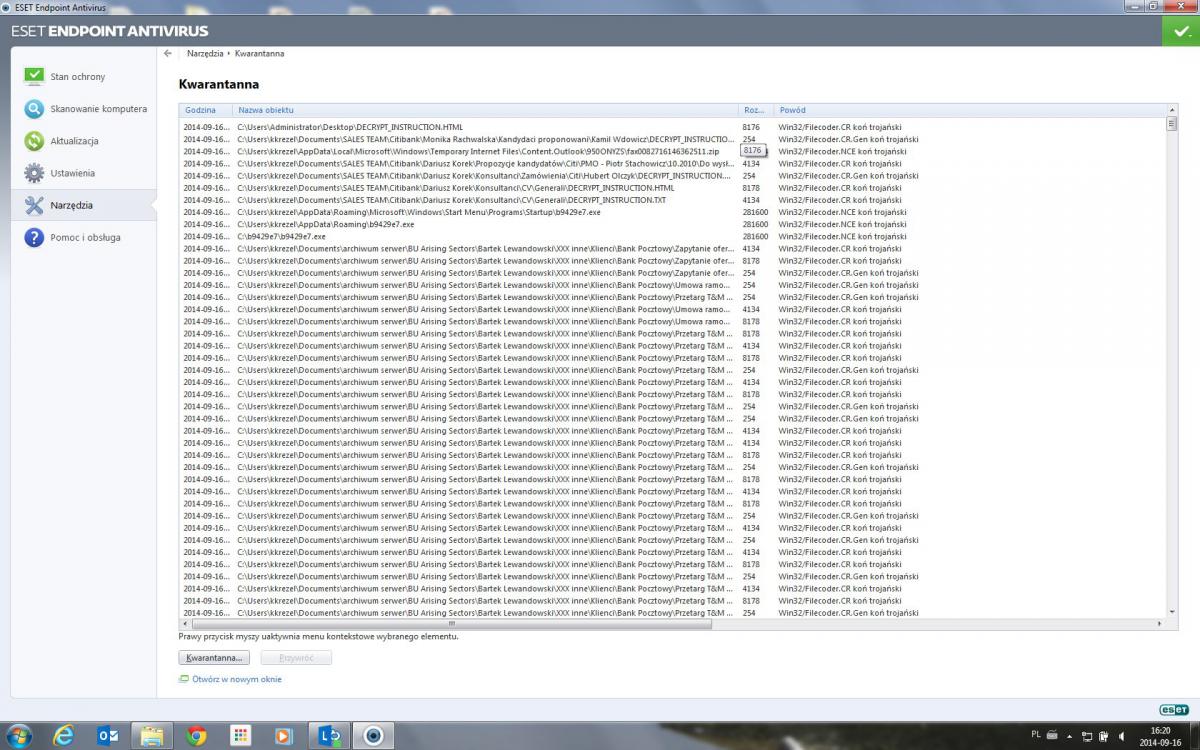Select the Hubert Olczyk DECRYPT_INSTRUCTION row

pyautogui.click(x=673, y=175)
